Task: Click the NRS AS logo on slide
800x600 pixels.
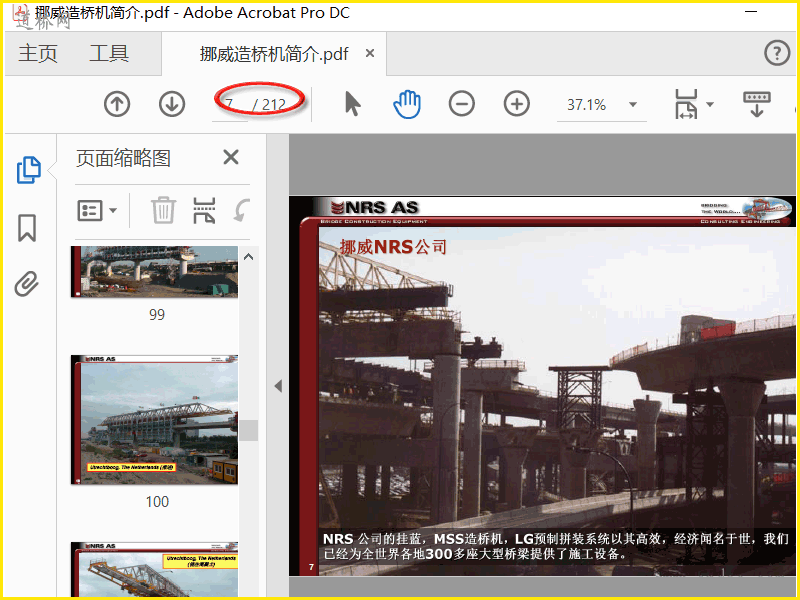Action: 375,208
